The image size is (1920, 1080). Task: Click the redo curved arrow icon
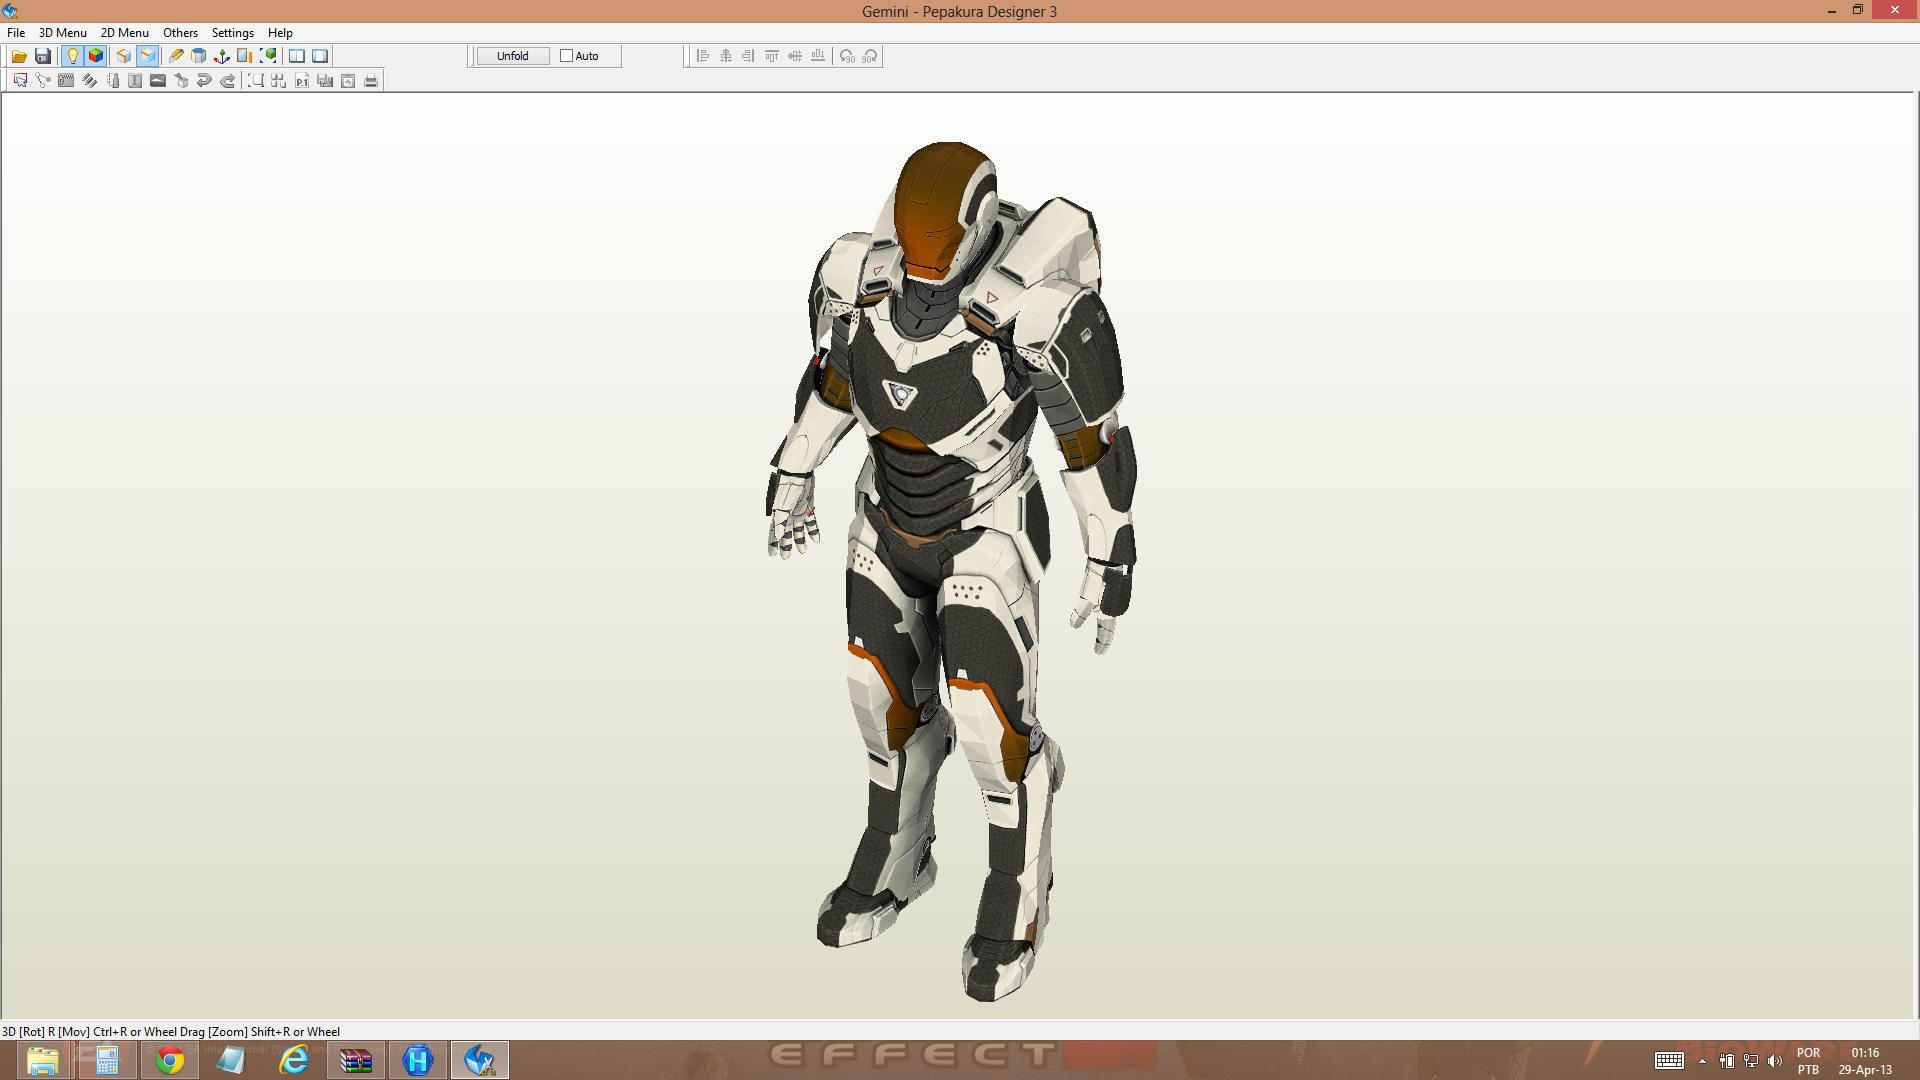point(227,81)
